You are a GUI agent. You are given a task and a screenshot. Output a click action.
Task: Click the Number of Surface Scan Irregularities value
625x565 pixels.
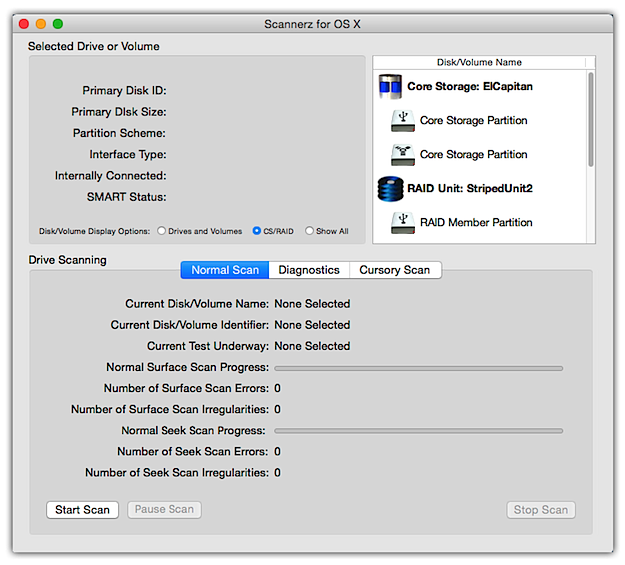coord(277,409)
